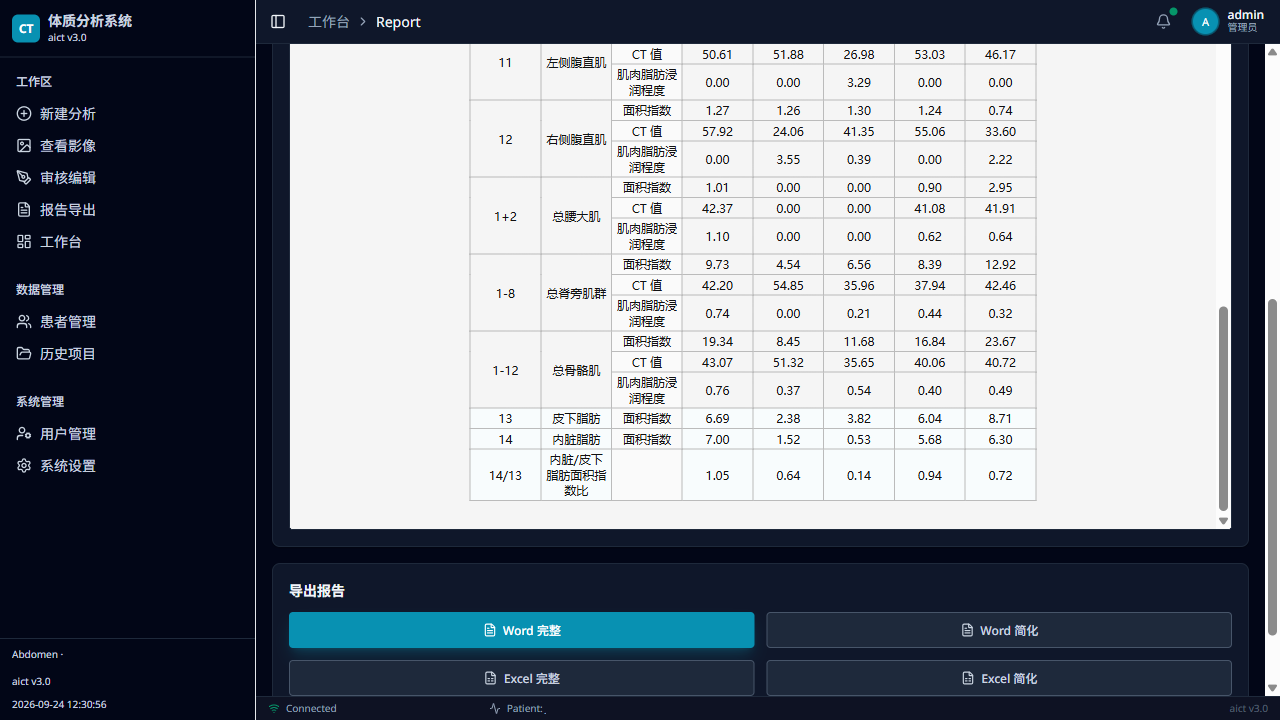Click the timestamp 2026-09-24 12:30:56
Screen dimensions: 1280x720
(59, 704)
